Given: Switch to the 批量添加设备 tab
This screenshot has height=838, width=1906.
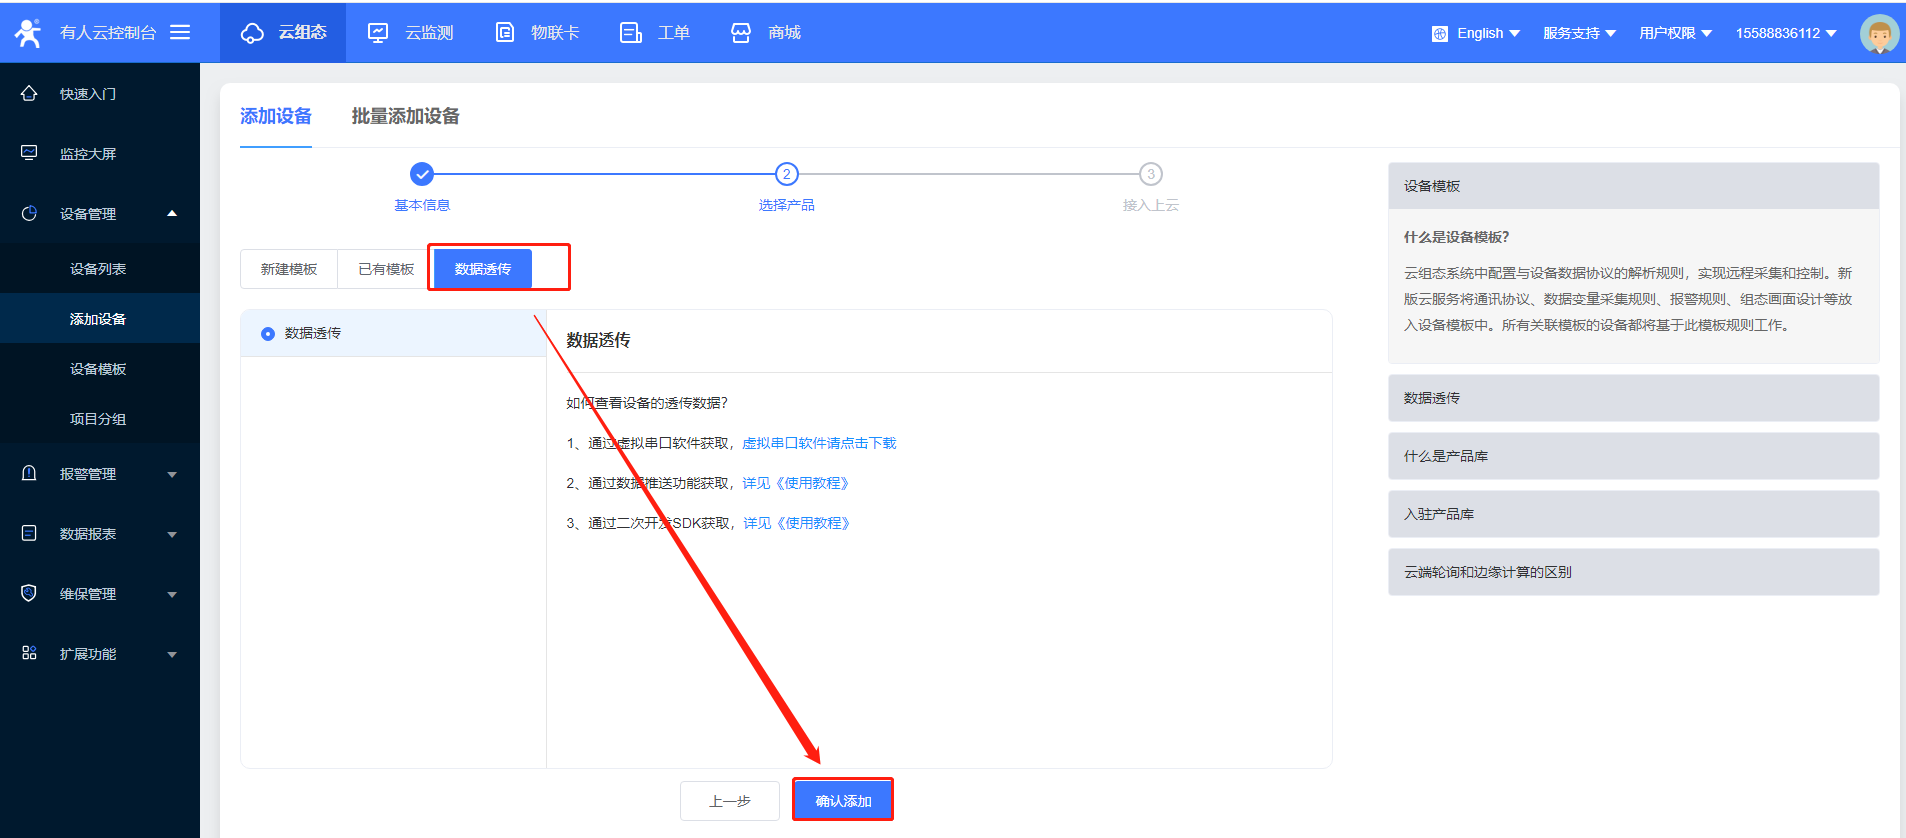Looking at the screenshot, I should 405,116.
